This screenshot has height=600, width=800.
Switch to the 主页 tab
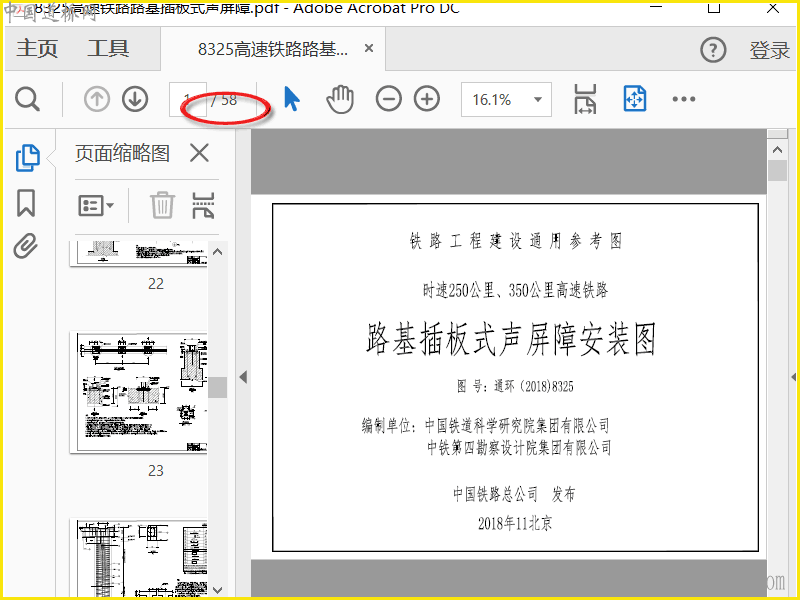tap(37, 48)
